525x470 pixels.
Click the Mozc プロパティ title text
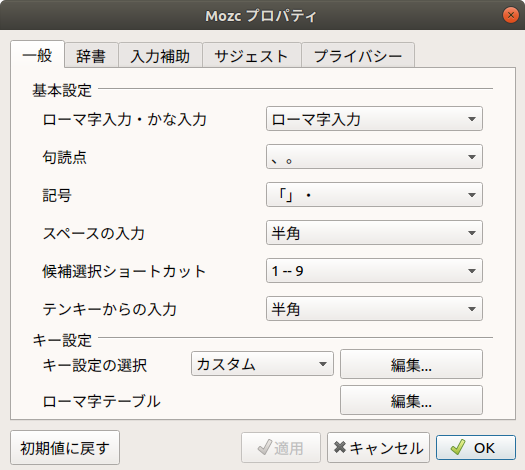[261, 16]
